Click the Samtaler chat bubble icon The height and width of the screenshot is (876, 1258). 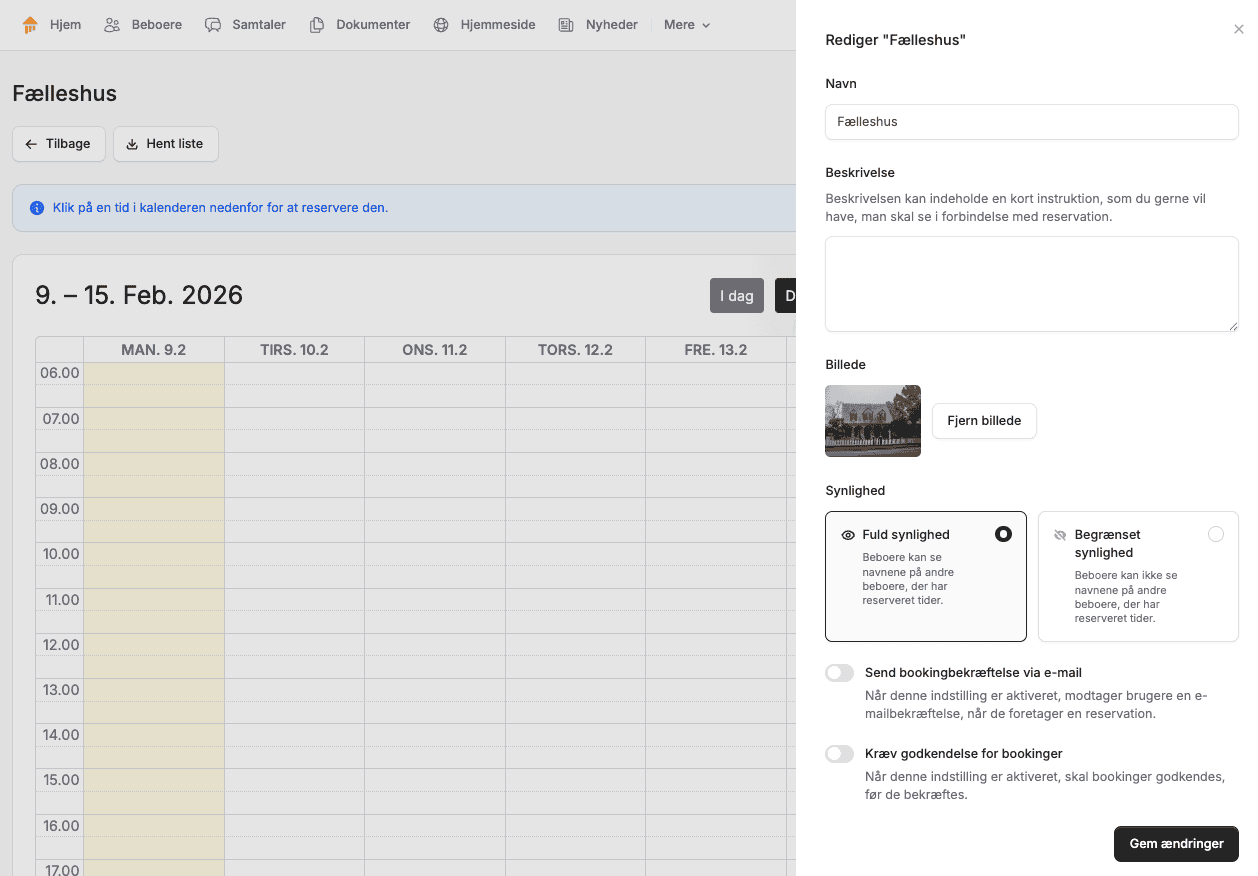pos(213,25)
